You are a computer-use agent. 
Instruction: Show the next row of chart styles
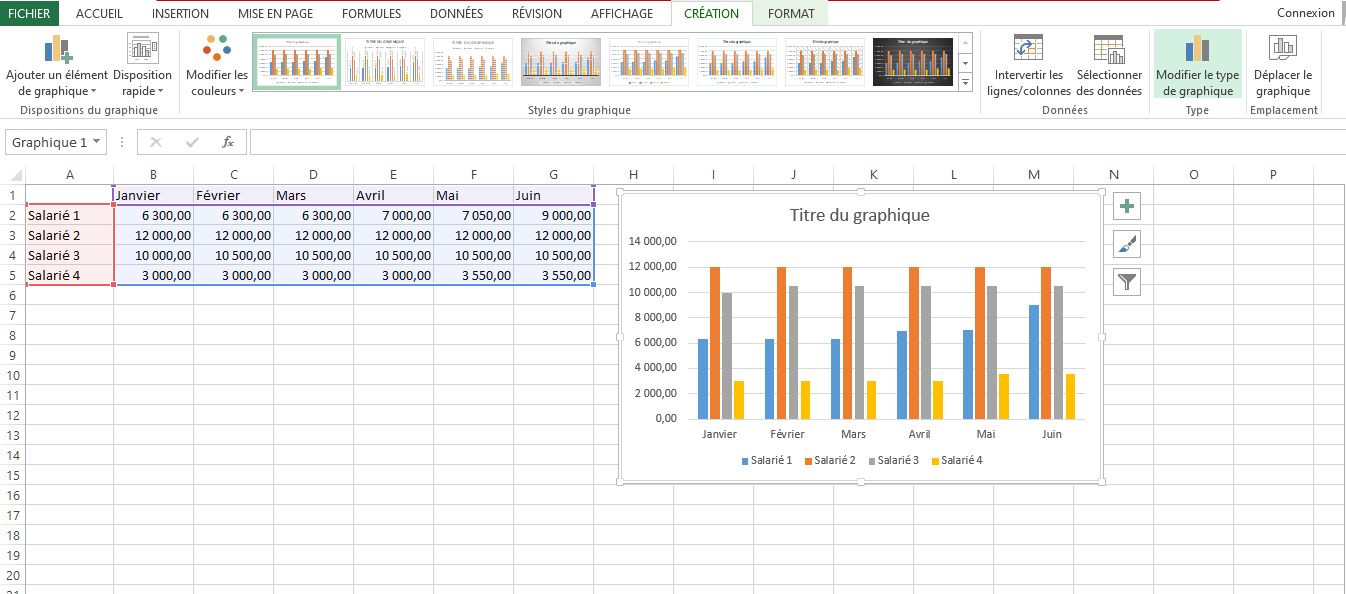tap(965, 61)
